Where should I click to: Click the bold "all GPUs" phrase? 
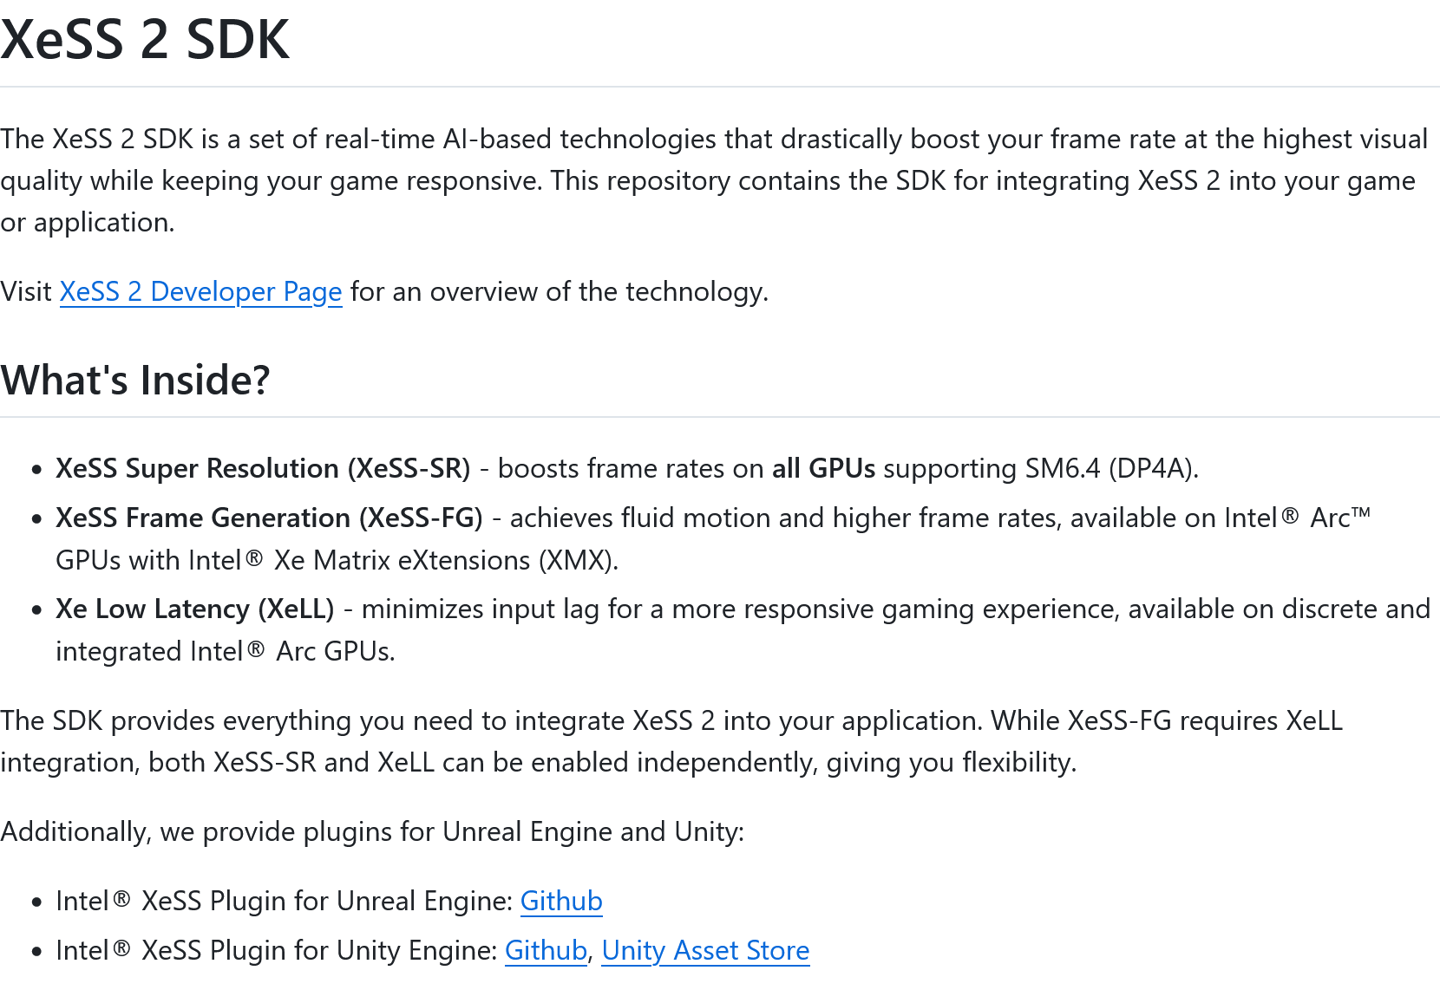click(x=823, y=469)
